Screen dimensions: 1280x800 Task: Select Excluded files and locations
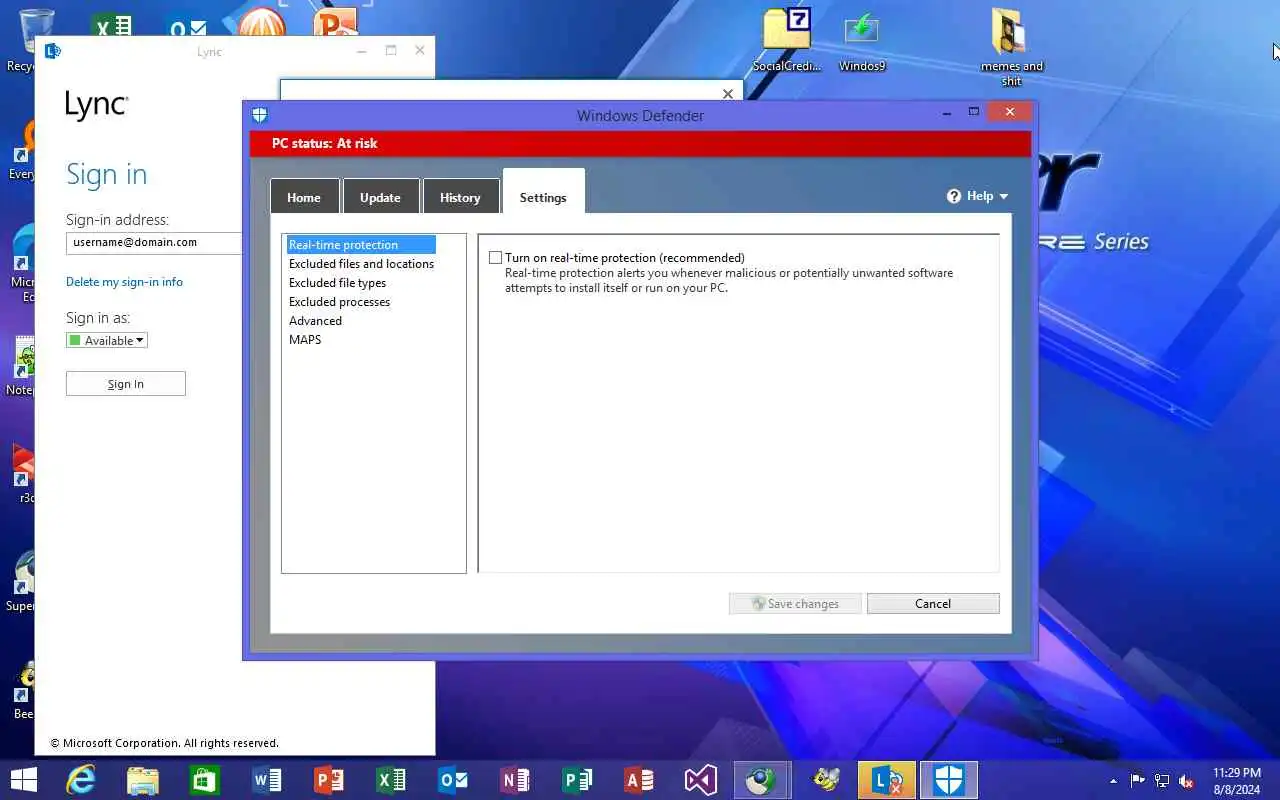pyautogui.click(x=361, y=264)
